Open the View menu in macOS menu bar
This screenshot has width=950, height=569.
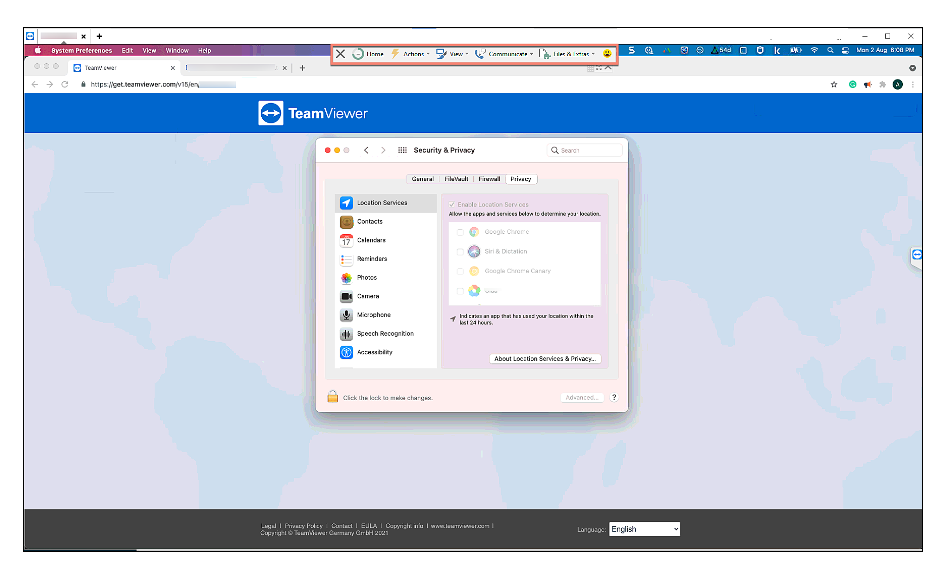pyautogui.click(x=149, y=50)
